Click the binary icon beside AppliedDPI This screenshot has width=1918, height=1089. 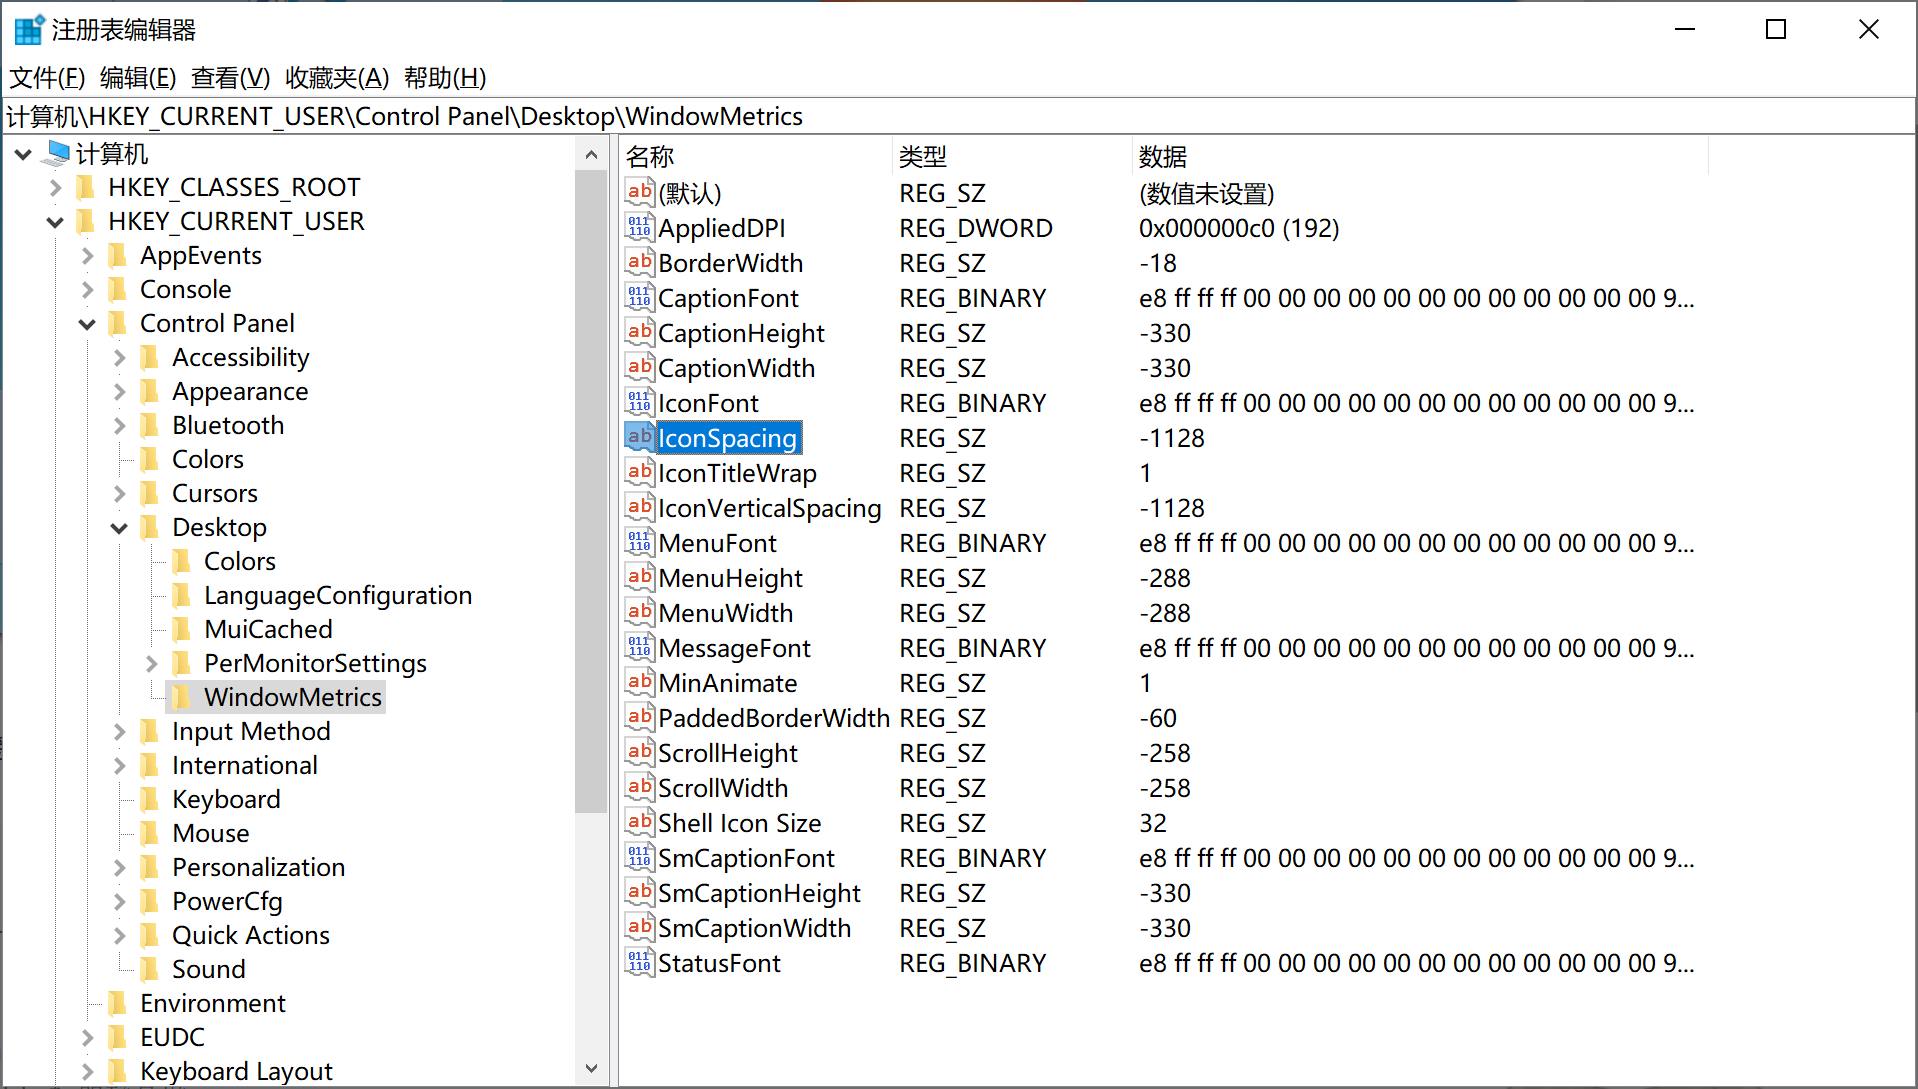click(x=639, y=228)
